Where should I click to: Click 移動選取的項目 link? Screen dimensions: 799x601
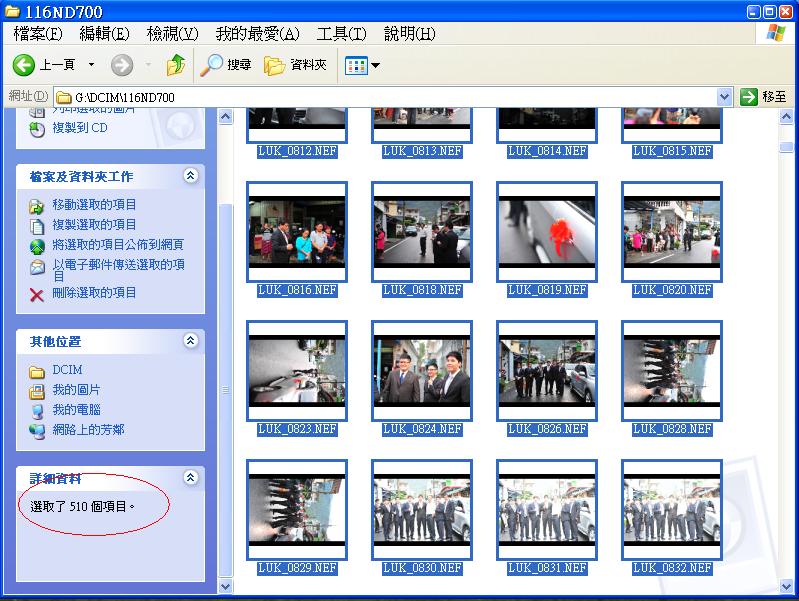click(x=94, y=205)
